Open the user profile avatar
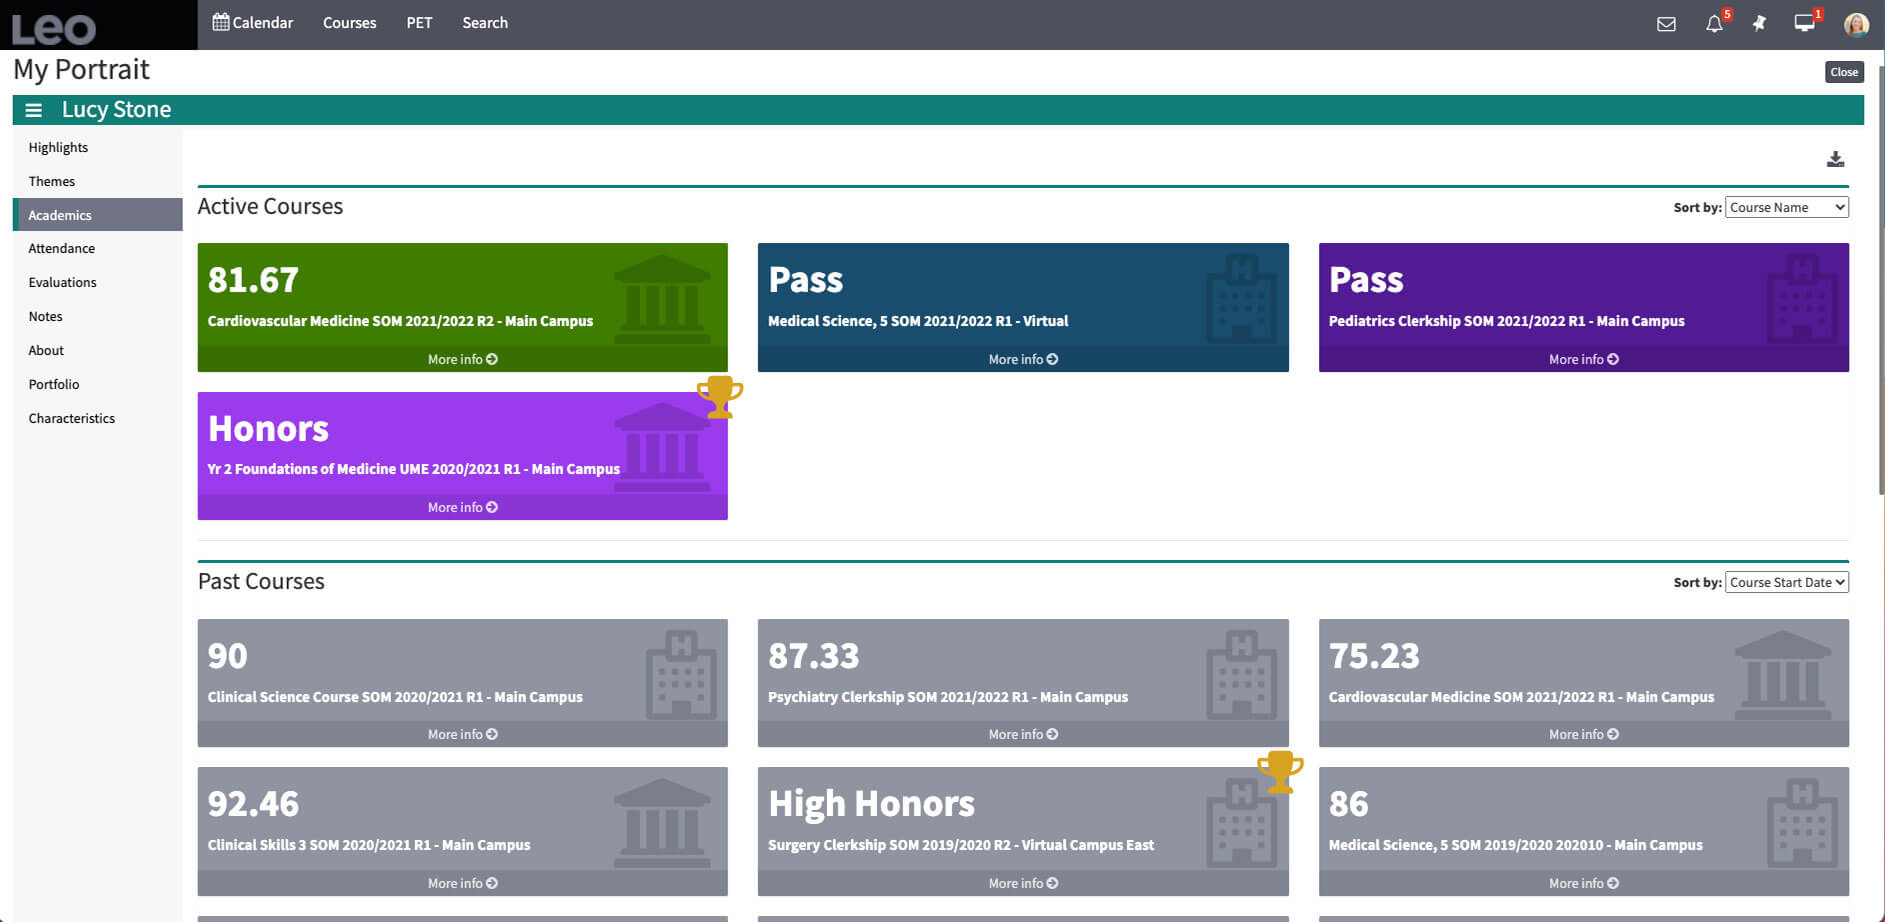The height and width of the screenshot is (922, 1885). click(1856, 24)
